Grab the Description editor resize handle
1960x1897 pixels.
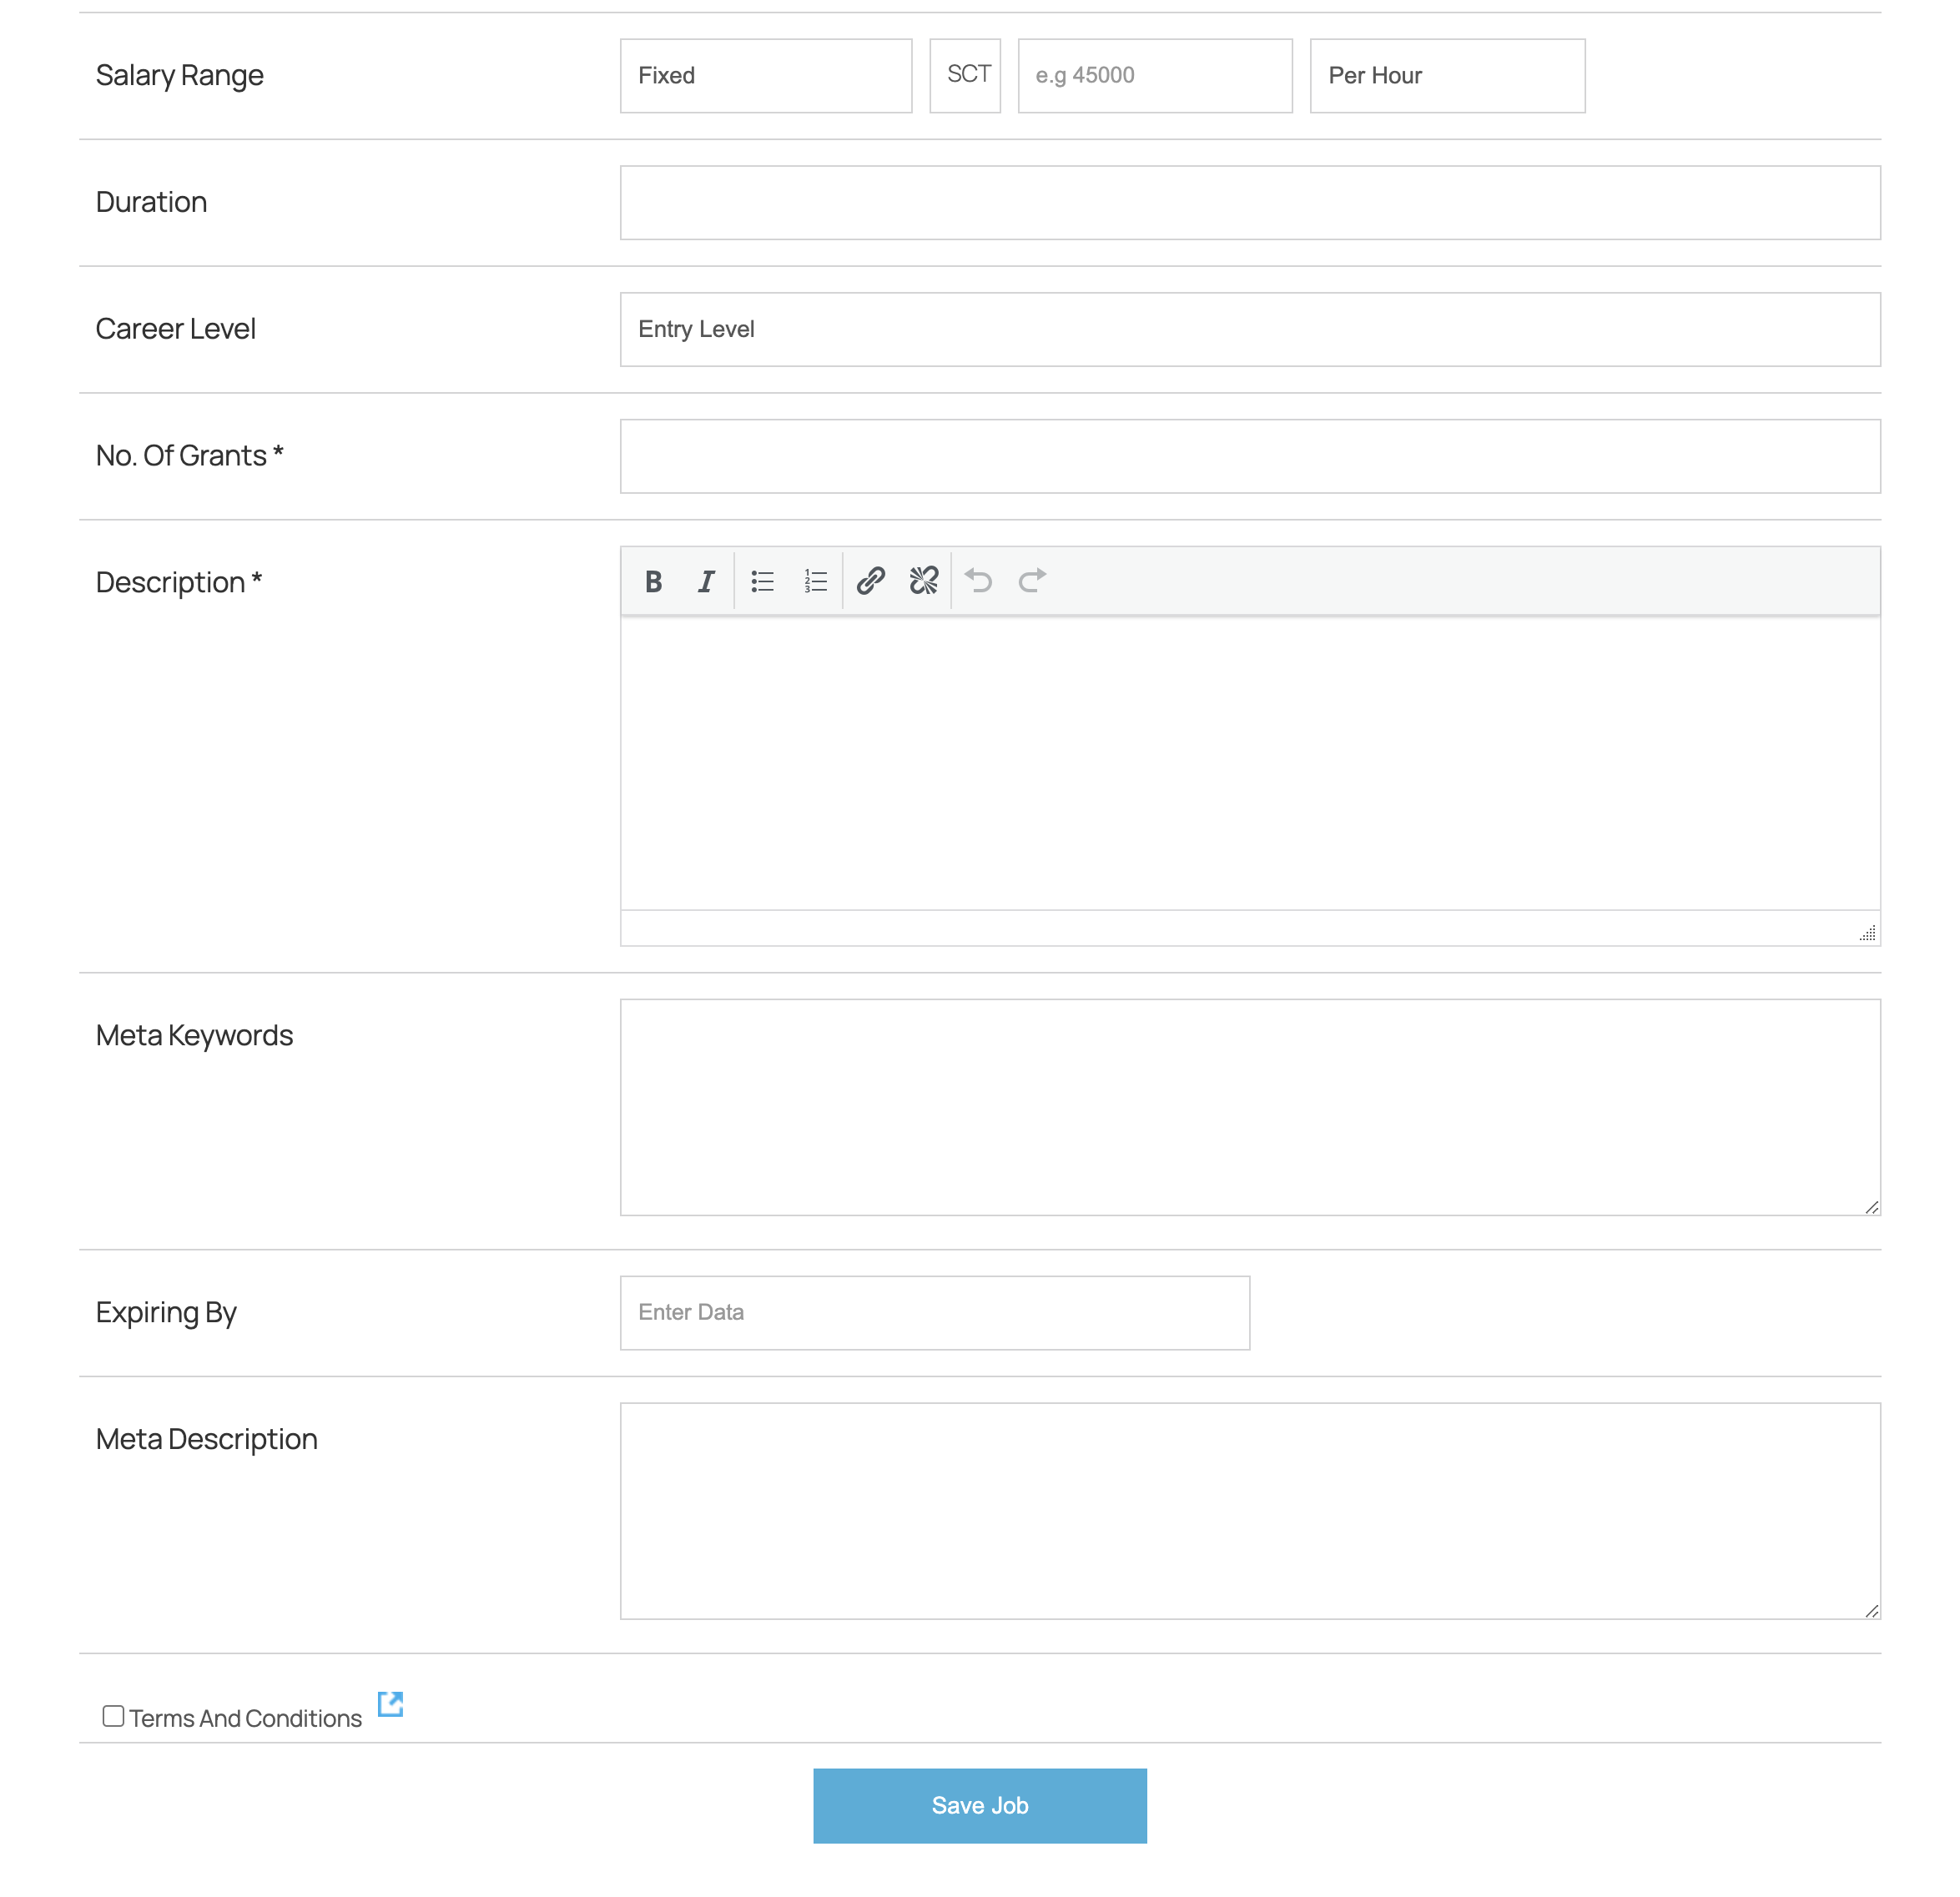point(1867,933)
